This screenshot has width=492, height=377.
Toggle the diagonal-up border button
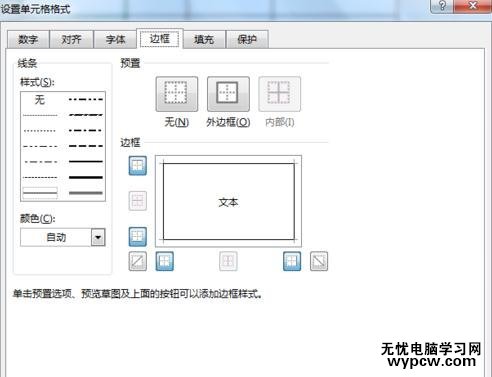pos(137,261)
